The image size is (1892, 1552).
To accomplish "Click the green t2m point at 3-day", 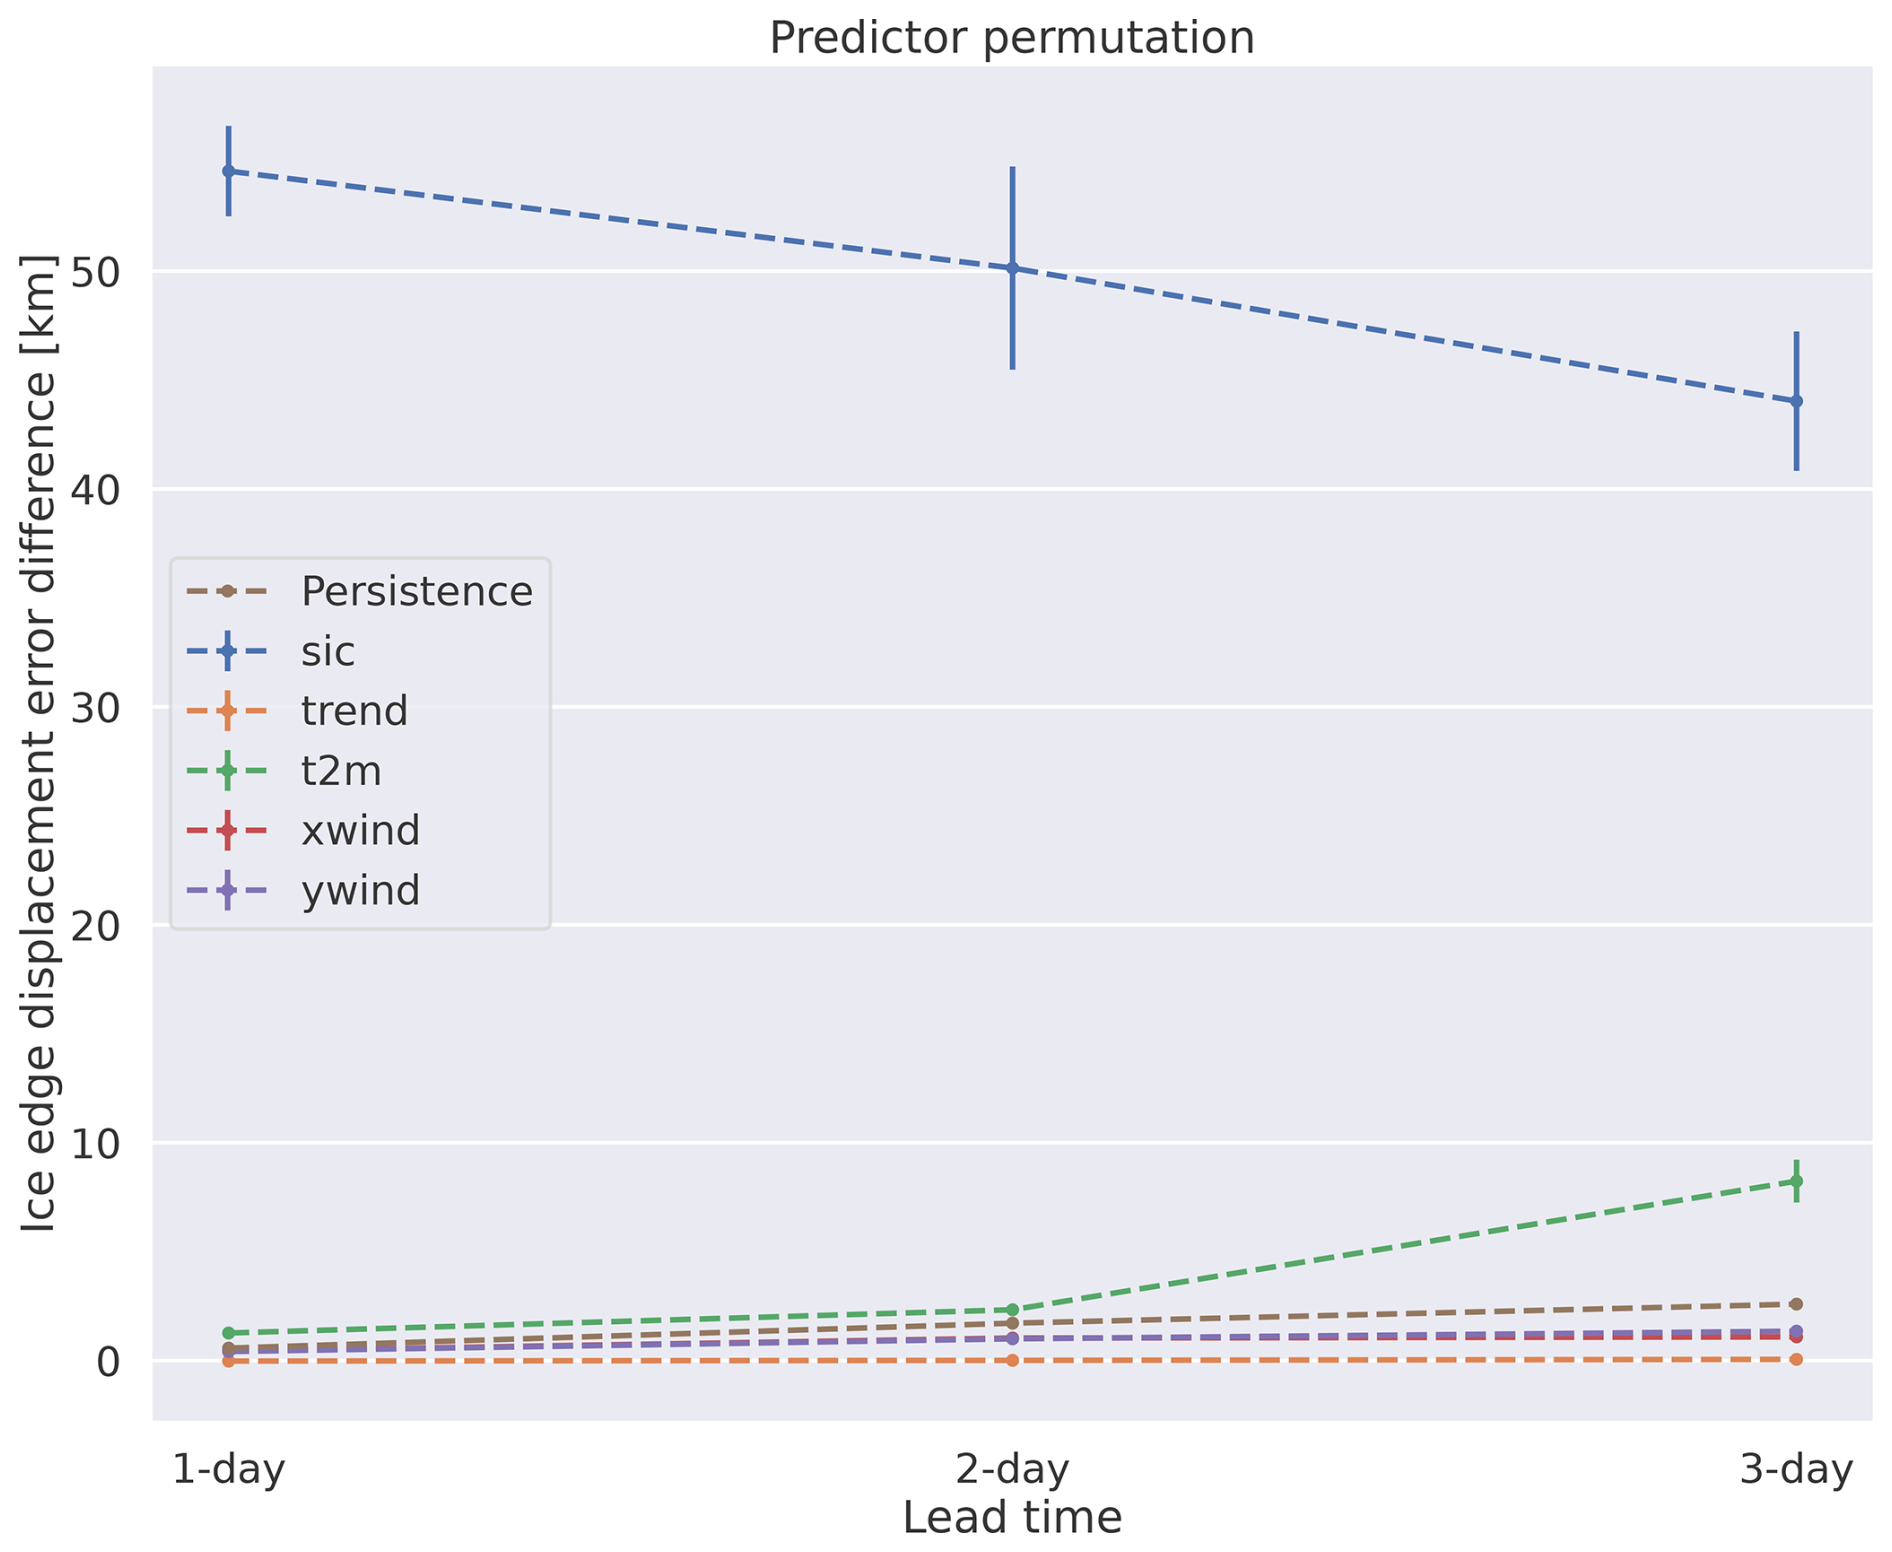I will [1796, 1181].
